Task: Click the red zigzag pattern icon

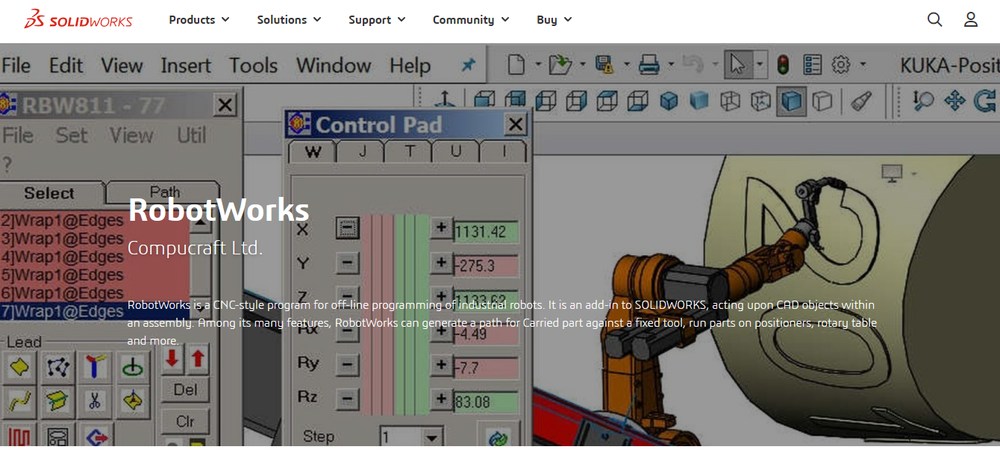Action: 20,436
